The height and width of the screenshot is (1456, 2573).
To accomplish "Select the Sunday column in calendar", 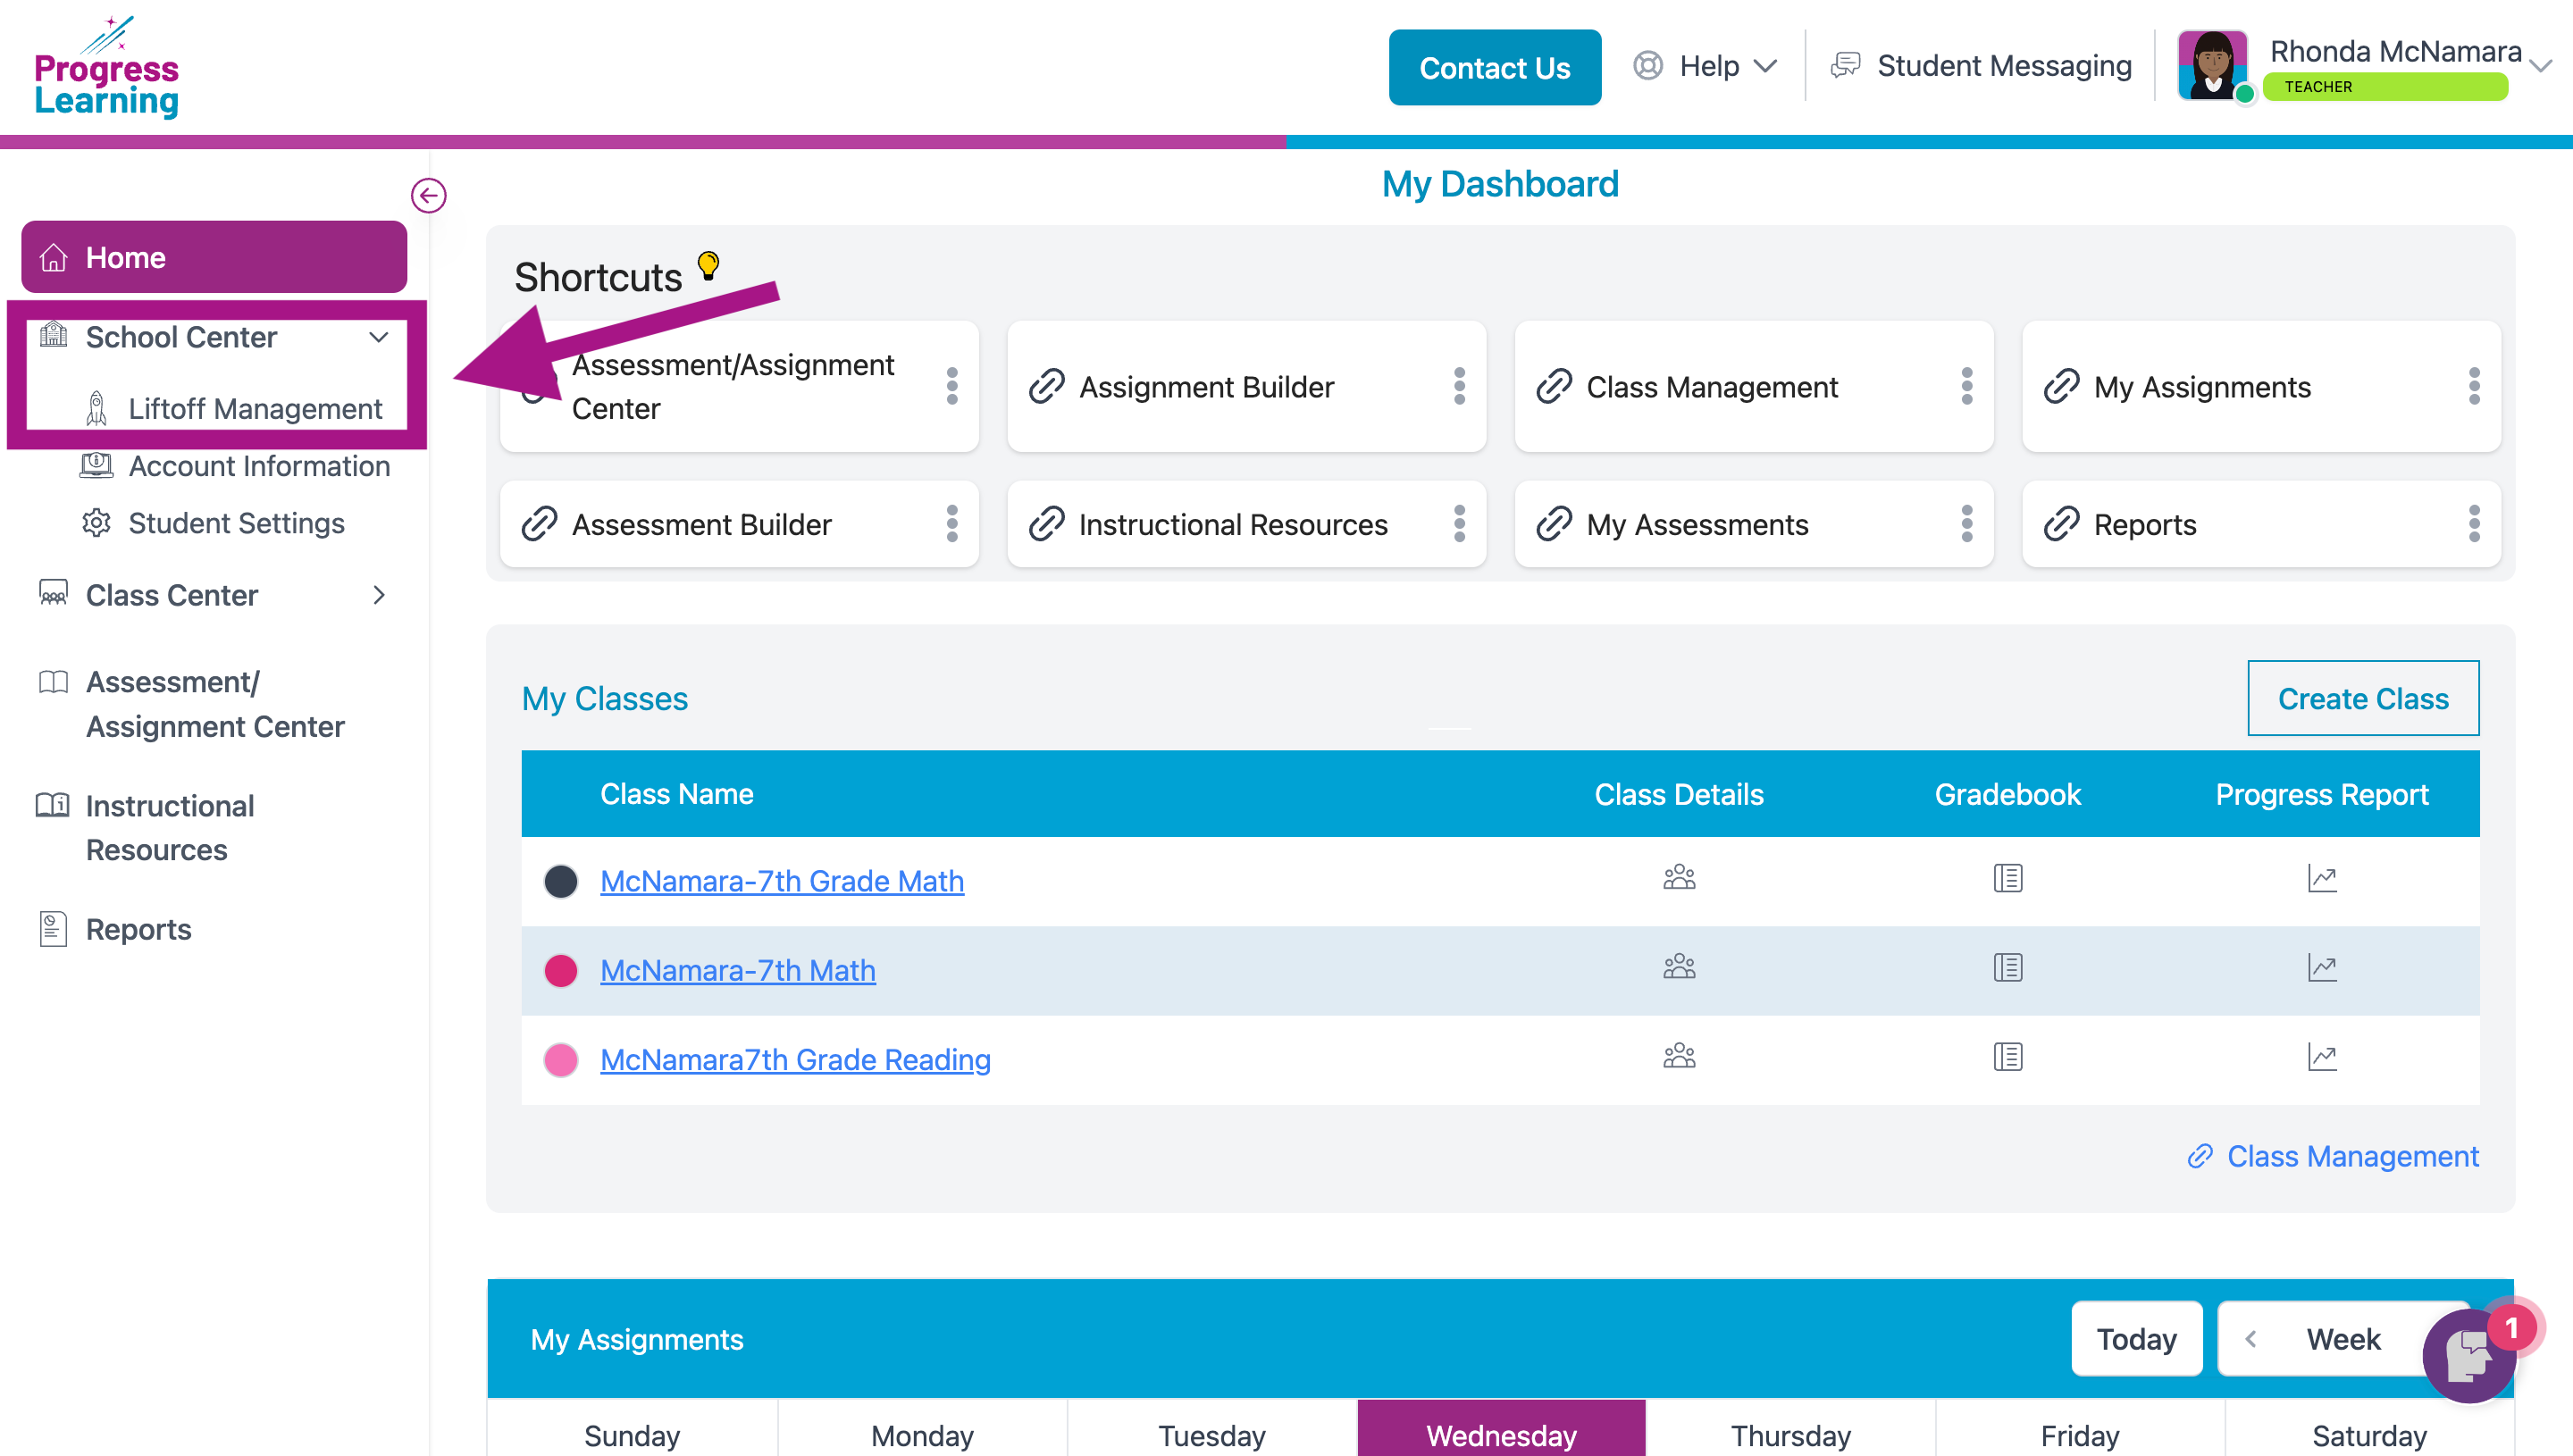I will coord(632,1430).
